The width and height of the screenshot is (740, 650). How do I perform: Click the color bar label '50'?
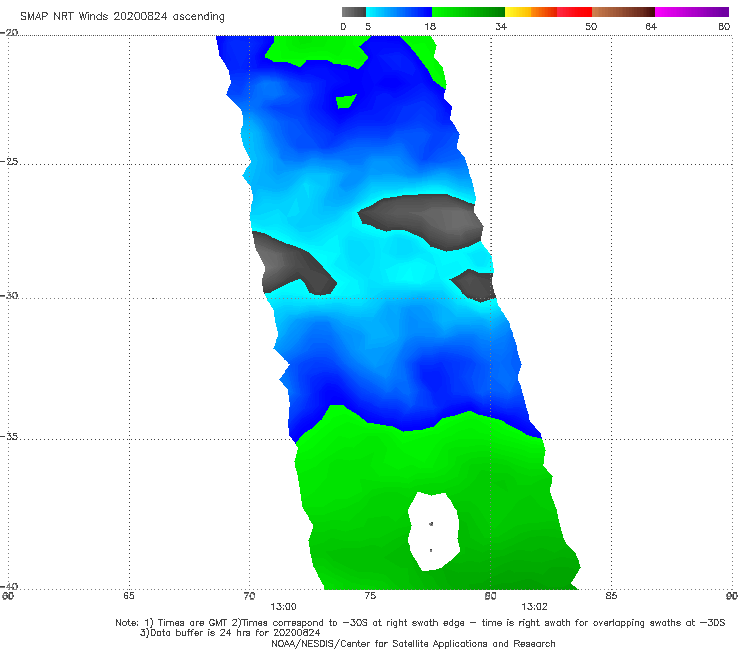(591, 27)
